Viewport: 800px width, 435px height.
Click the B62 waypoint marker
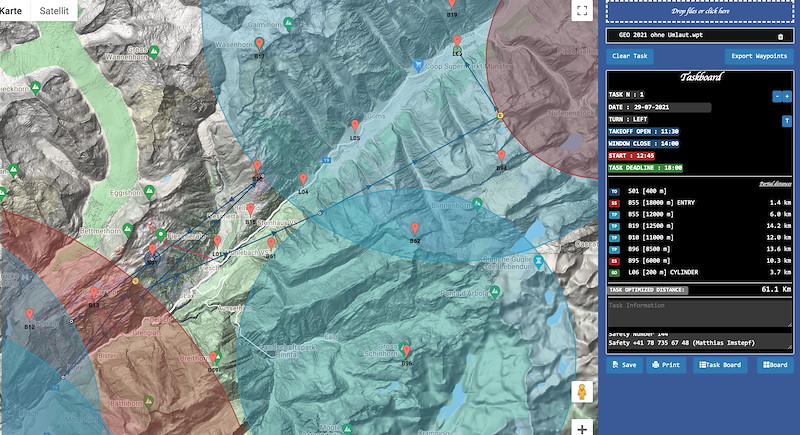click(x=415, y=228)
